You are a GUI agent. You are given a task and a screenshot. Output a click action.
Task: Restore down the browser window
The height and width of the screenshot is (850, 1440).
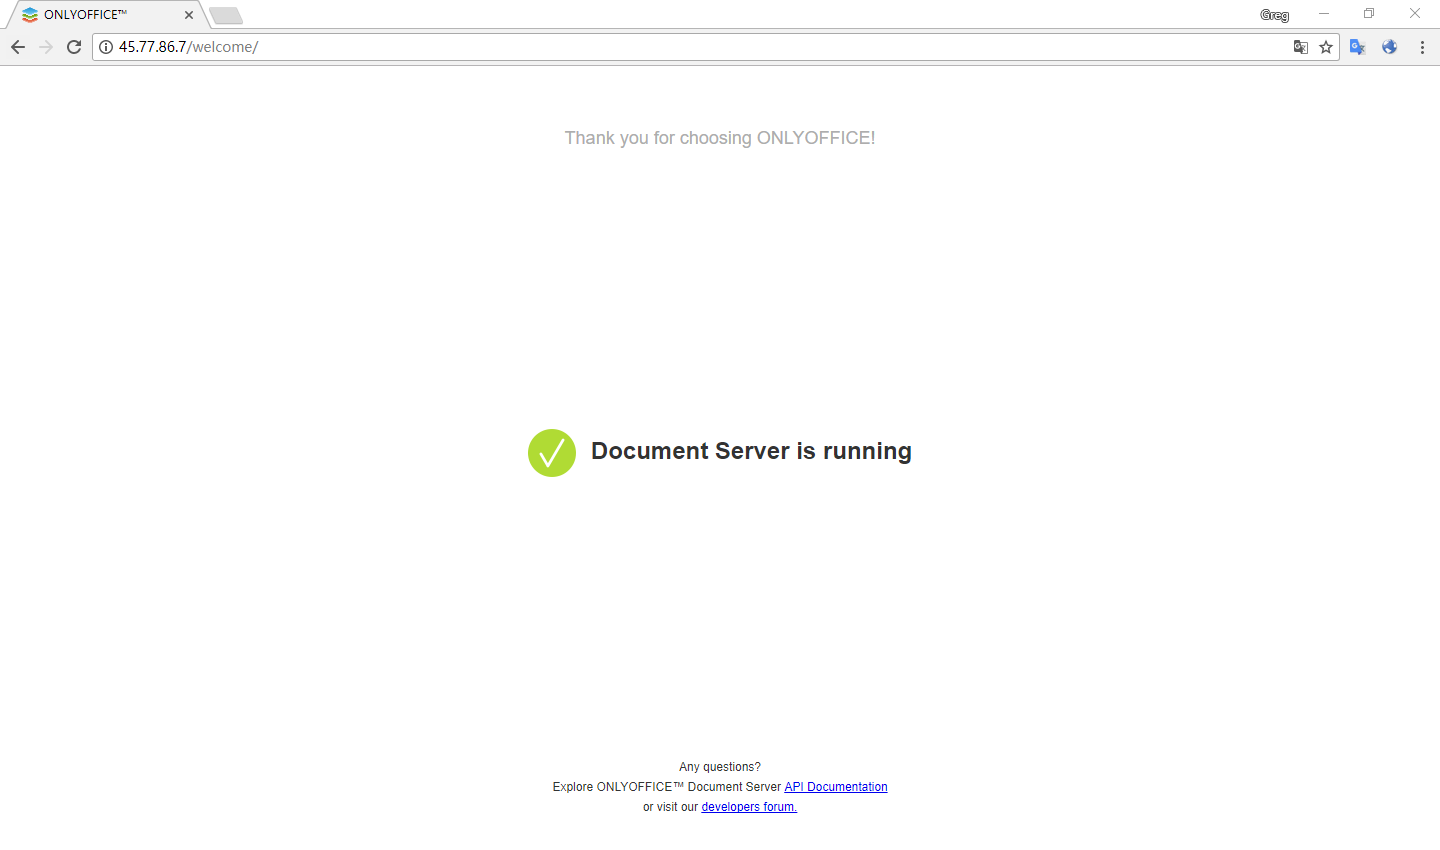point(1369,14)
